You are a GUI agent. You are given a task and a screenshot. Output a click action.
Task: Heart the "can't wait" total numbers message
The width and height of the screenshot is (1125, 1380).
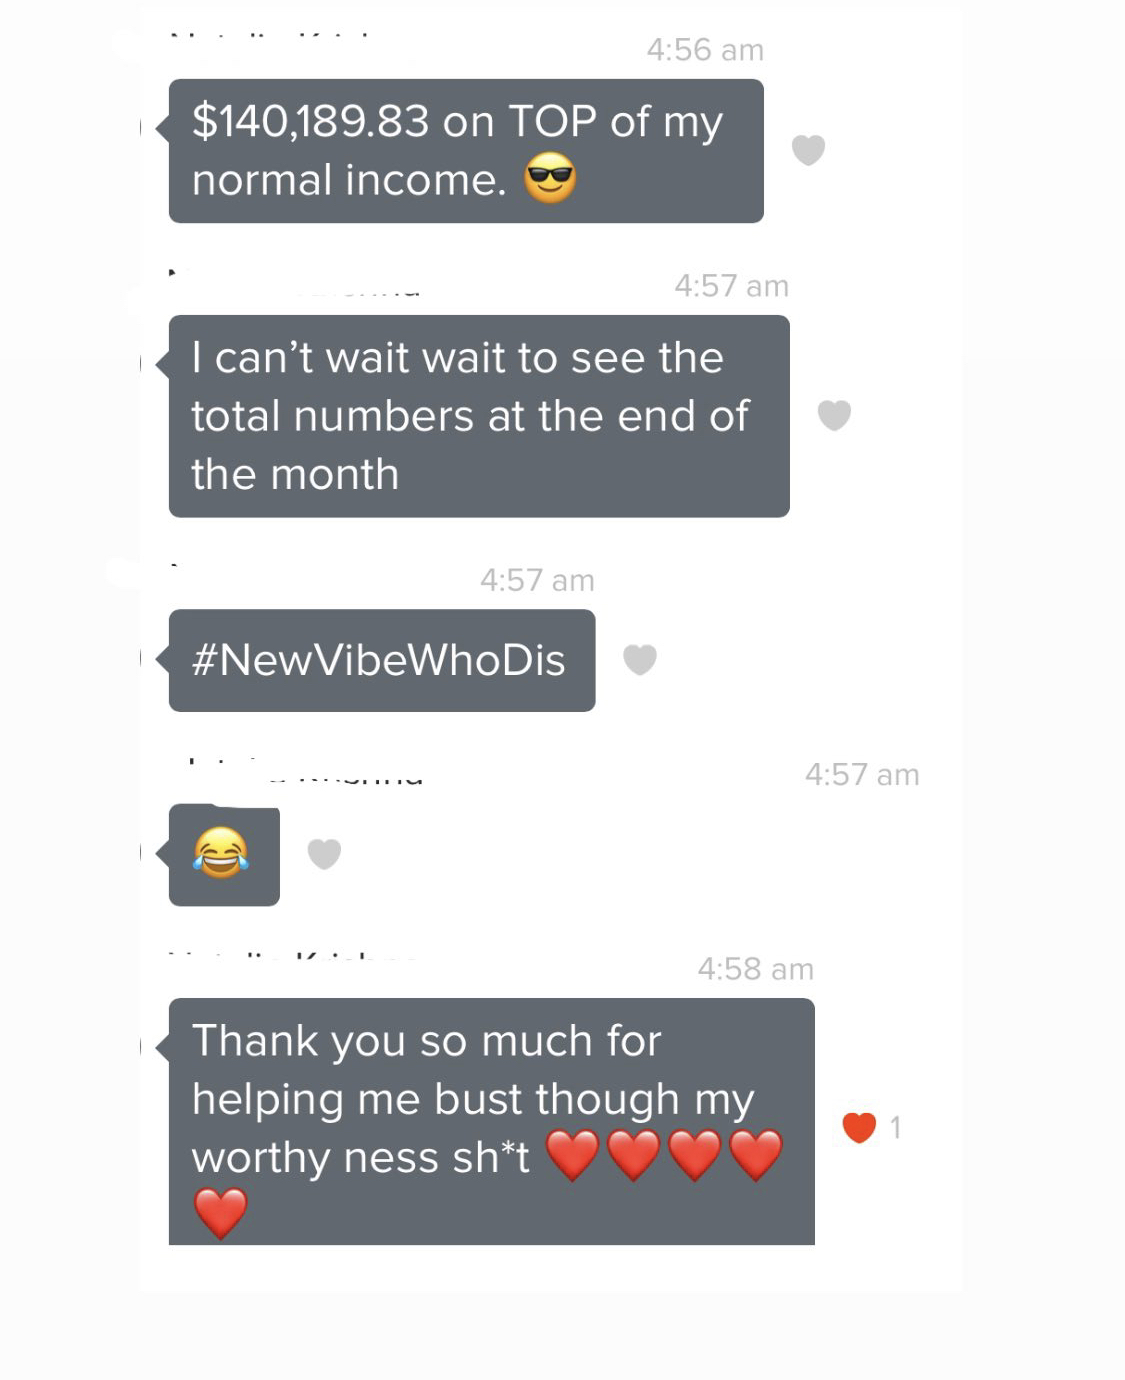point(834,415)
